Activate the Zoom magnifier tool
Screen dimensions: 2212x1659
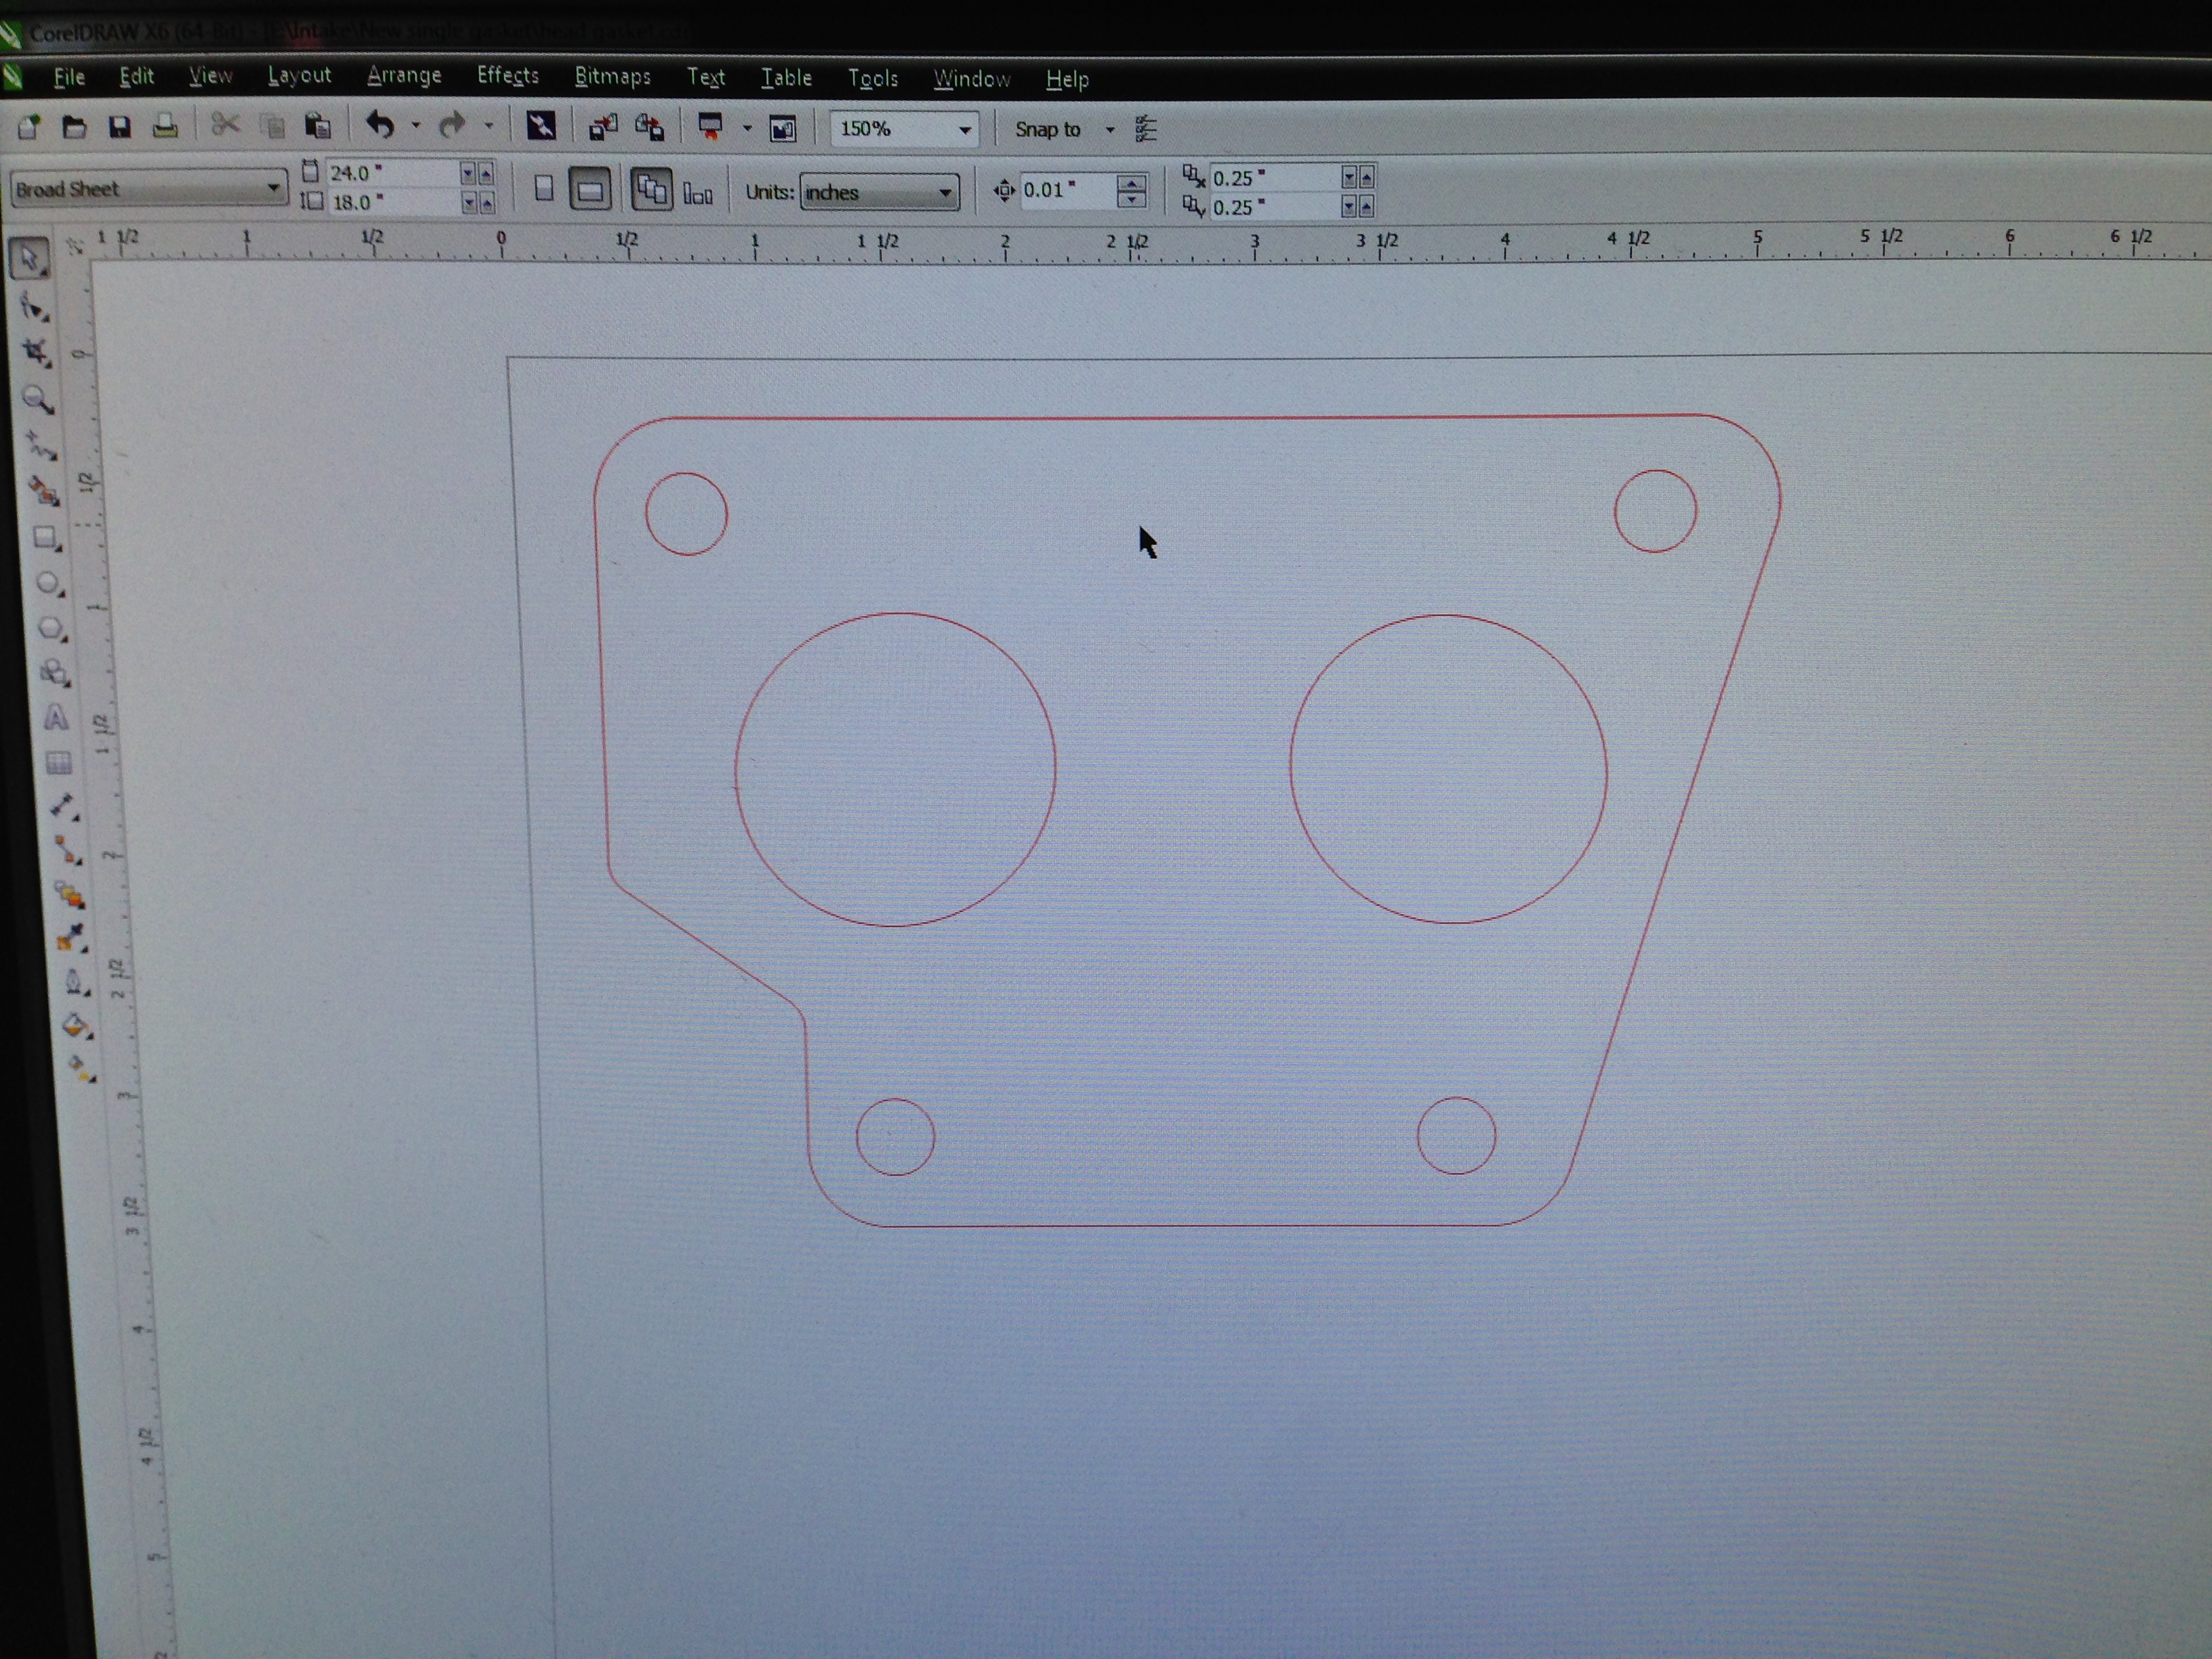click(x=39, y=399)
